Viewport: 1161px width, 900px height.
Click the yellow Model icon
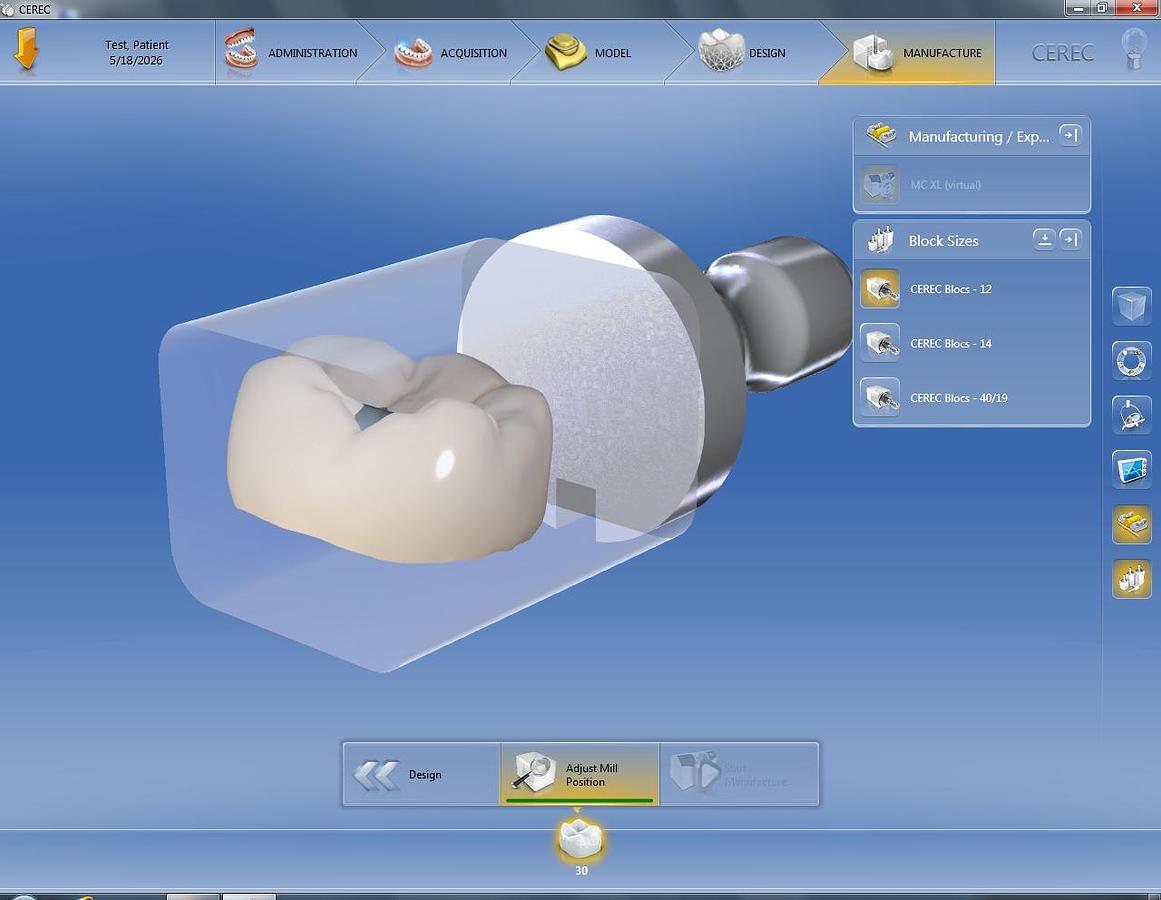[x=565, y=52]
